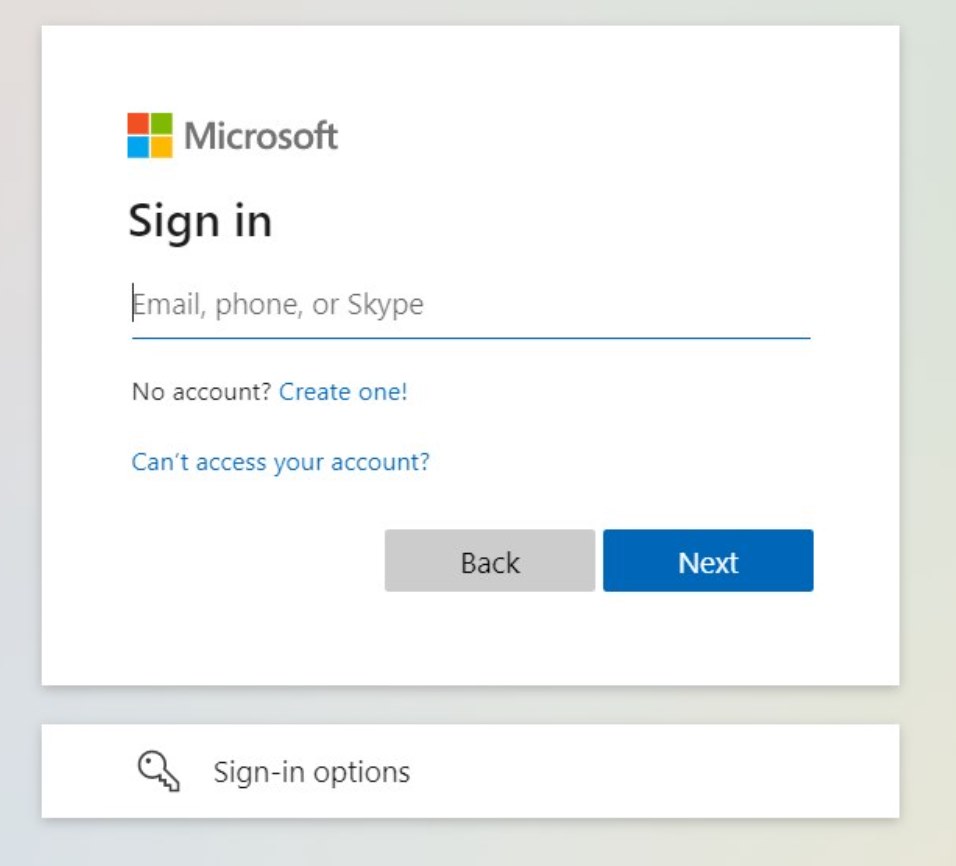Screen dimensions: 956x866
Task: Go back with the Back button
Action: click(490, 560)
